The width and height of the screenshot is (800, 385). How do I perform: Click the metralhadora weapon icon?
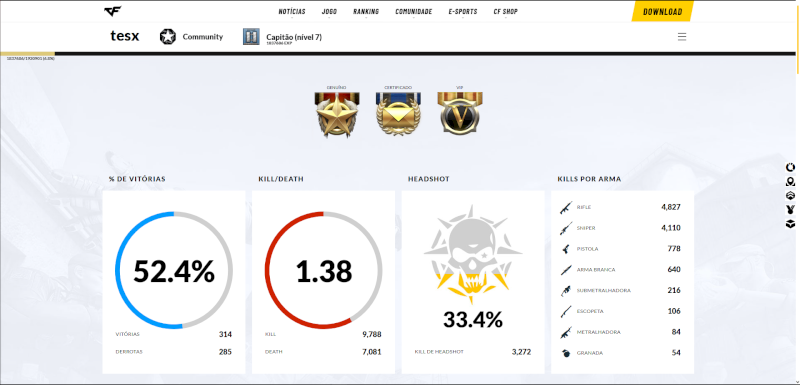tap(566, 332)
